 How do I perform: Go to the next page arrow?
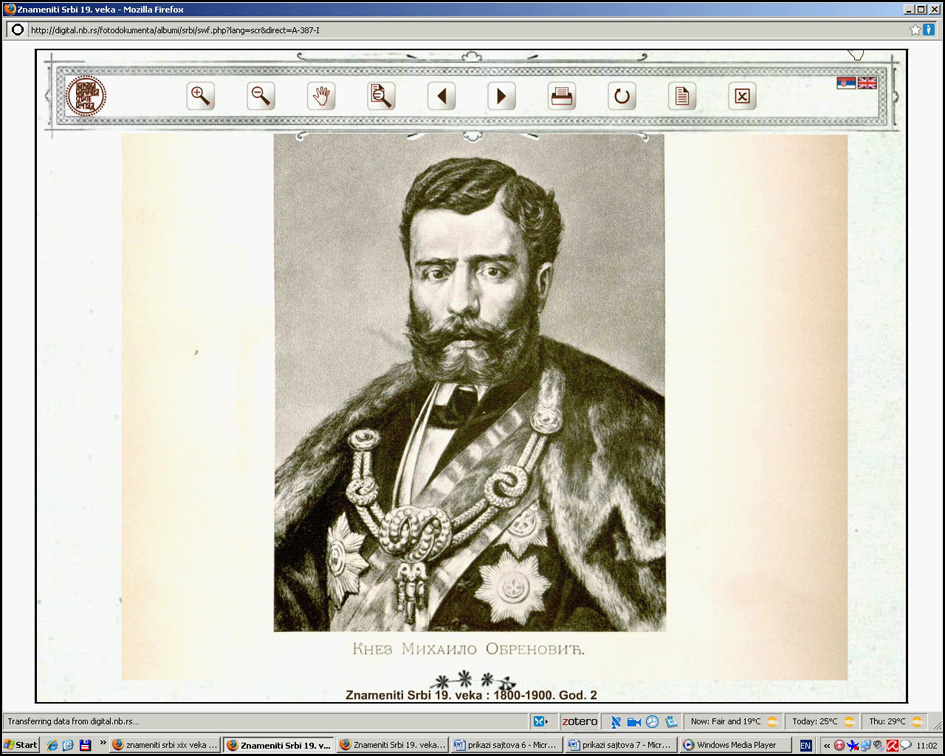click(501, 96)
